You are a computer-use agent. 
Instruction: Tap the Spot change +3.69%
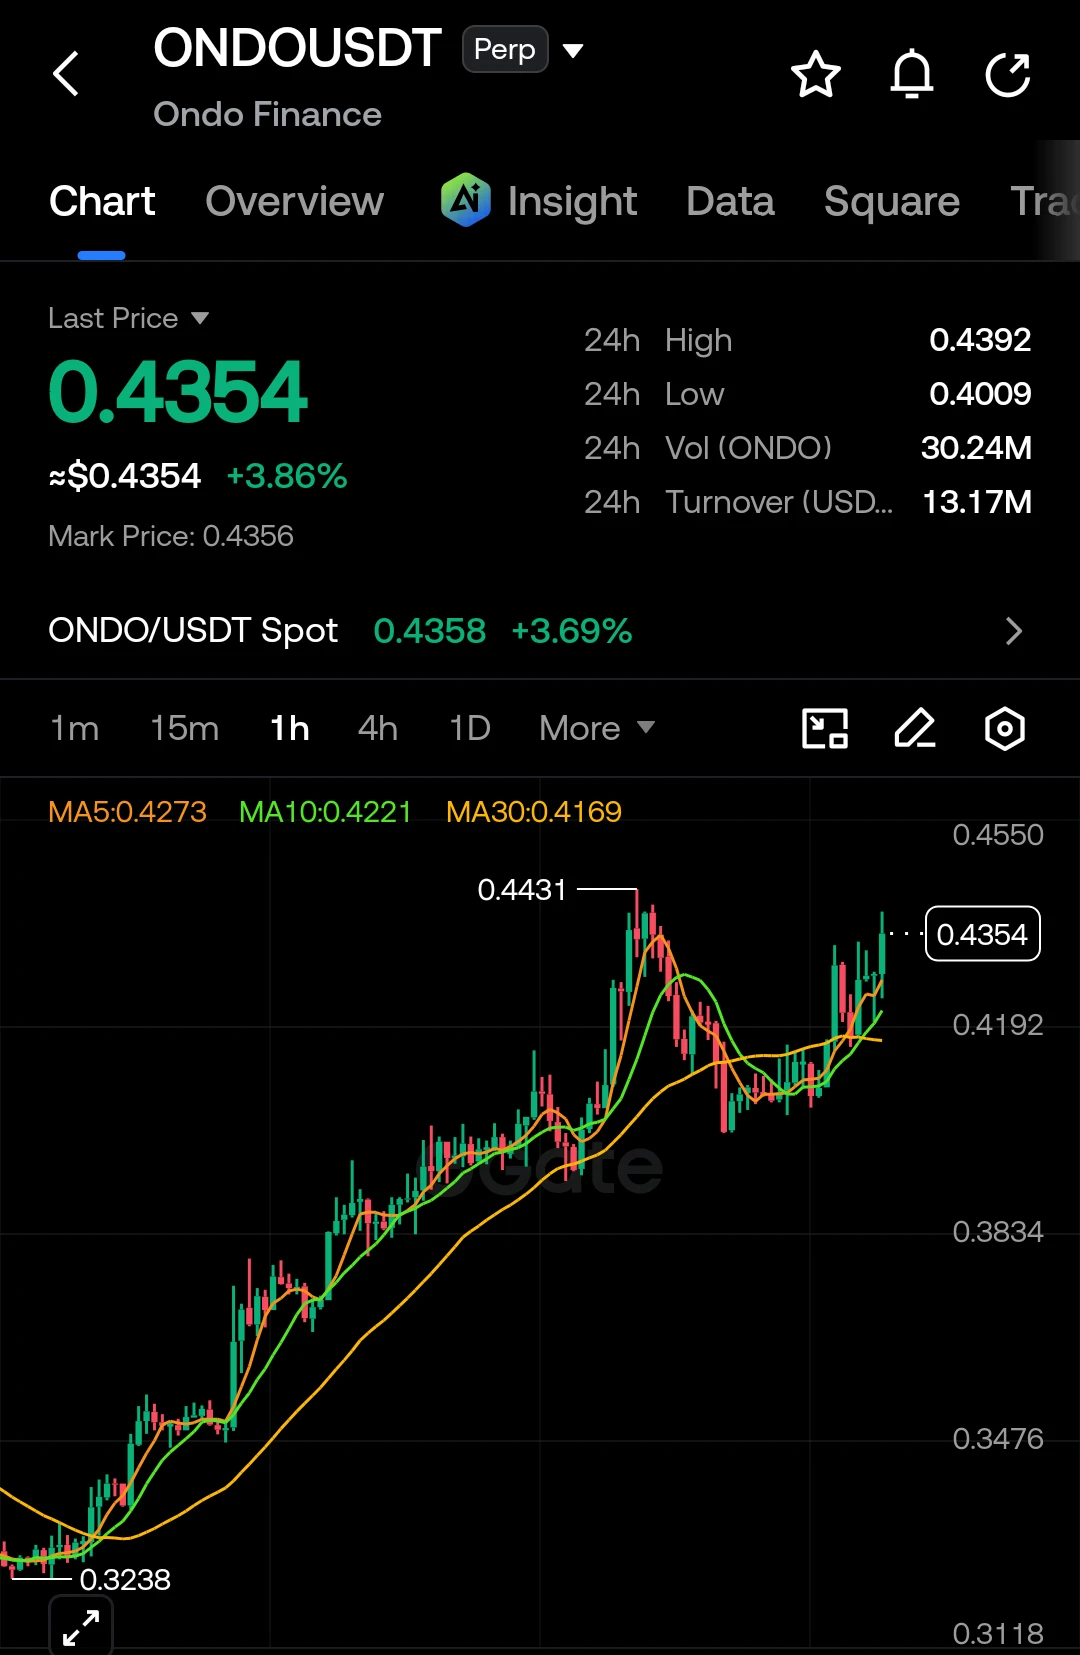pyautogui.click(x=571, y=631)
